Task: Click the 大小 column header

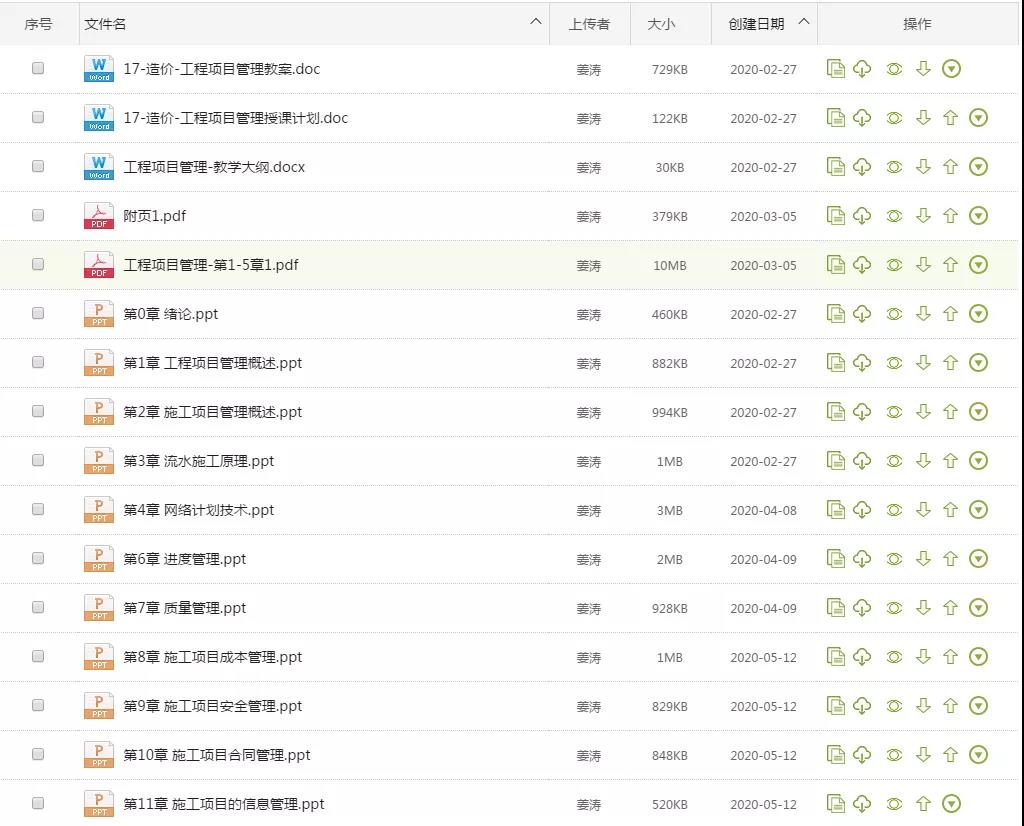Action: click(x=661, y=24)
